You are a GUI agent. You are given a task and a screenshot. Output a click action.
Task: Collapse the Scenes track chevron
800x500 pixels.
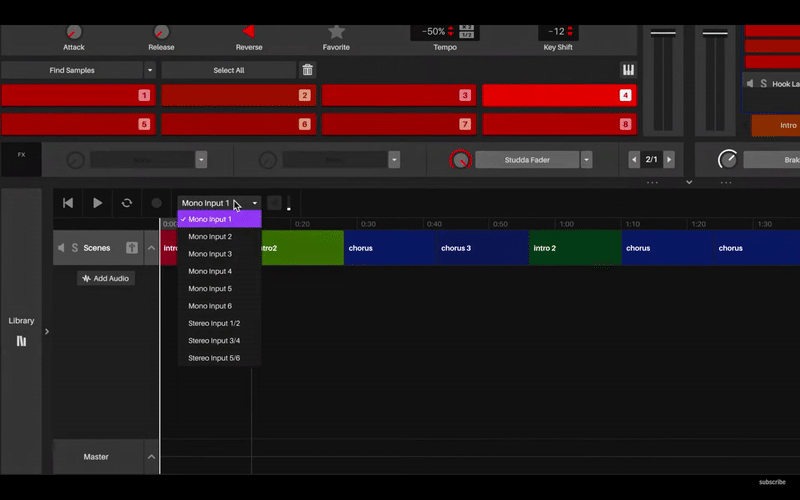pyautogui.click(x=152, y=248)
